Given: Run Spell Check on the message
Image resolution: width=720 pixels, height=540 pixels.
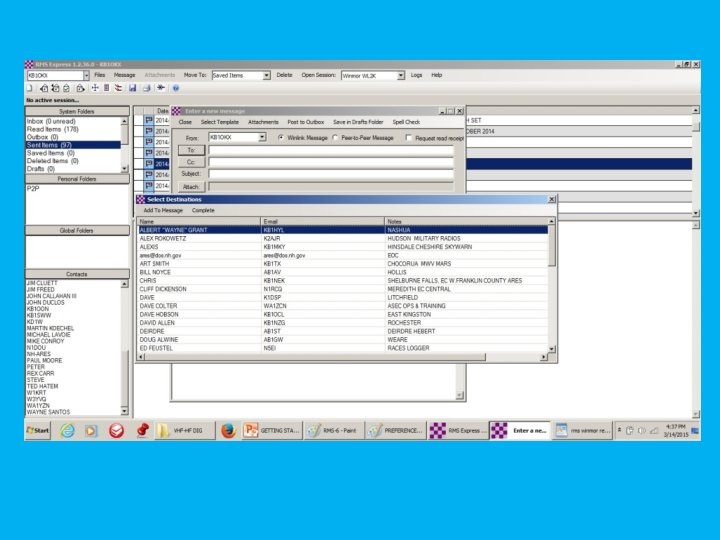Looking at the screenshot, I should [x=406, y=122].
